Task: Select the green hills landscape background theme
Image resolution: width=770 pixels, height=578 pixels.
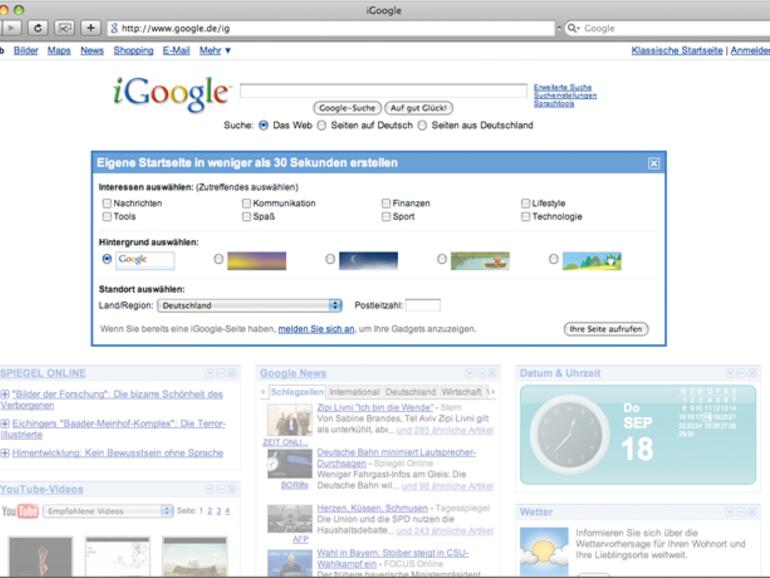Action: pos(592,261)
